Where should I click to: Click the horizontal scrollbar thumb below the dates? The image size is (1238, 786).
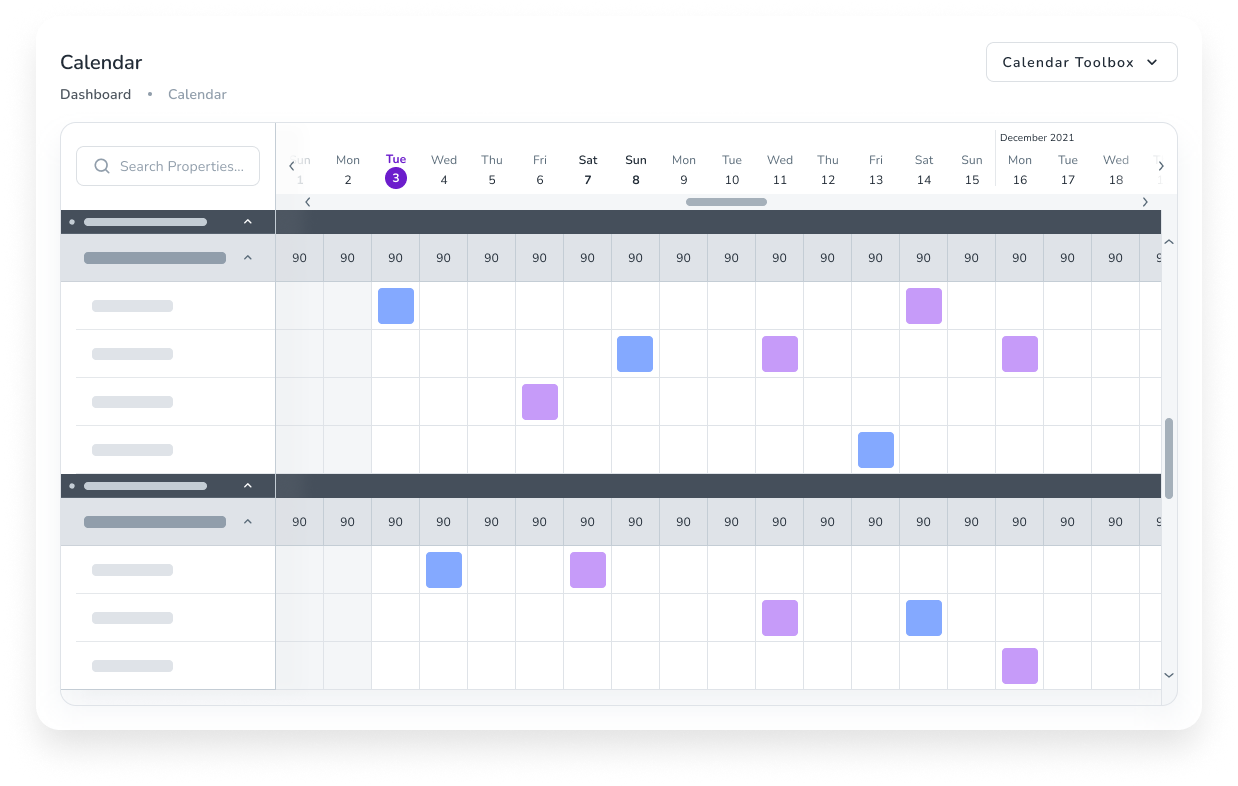(x=726, y=202)
